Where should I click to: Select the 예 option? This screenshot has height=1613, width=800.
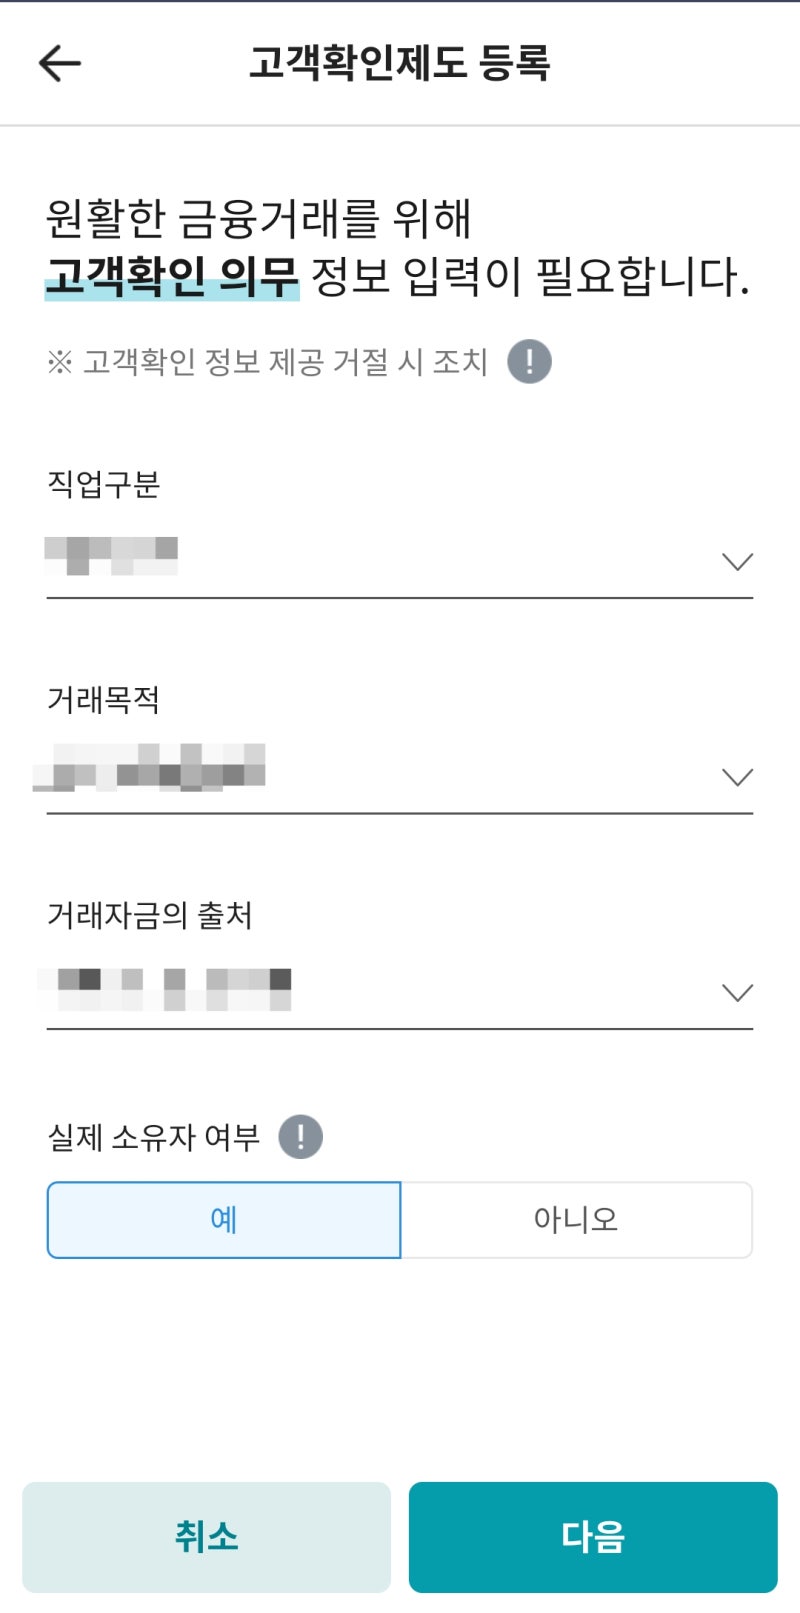click(223, 1219)
